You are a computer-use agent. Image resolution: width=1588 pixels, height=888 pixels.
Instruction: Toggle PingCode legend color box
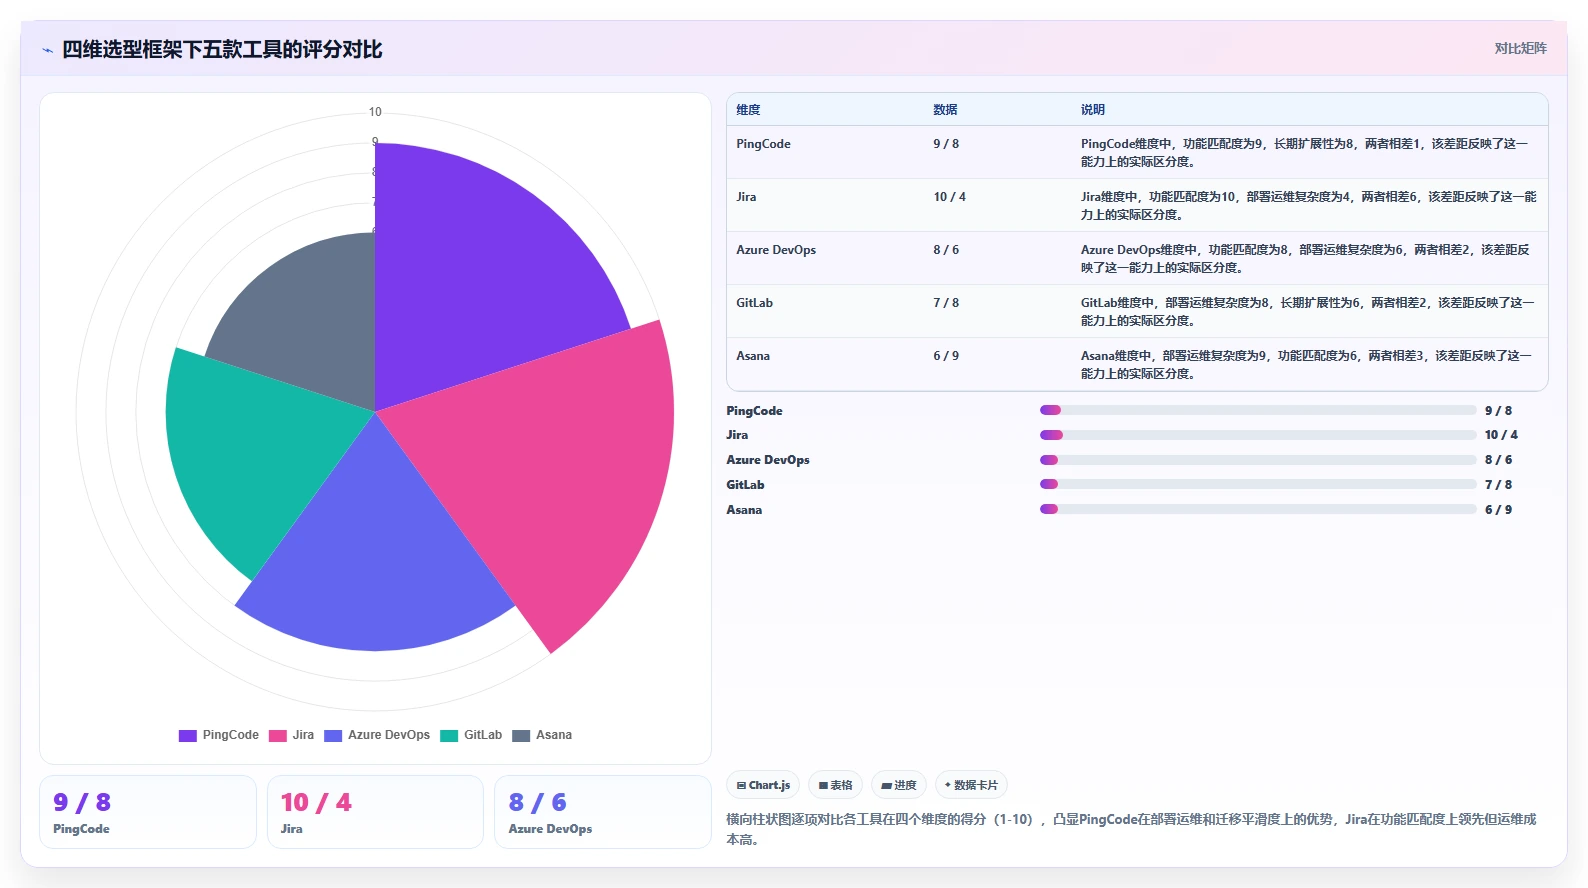click(x=188, y=735)
